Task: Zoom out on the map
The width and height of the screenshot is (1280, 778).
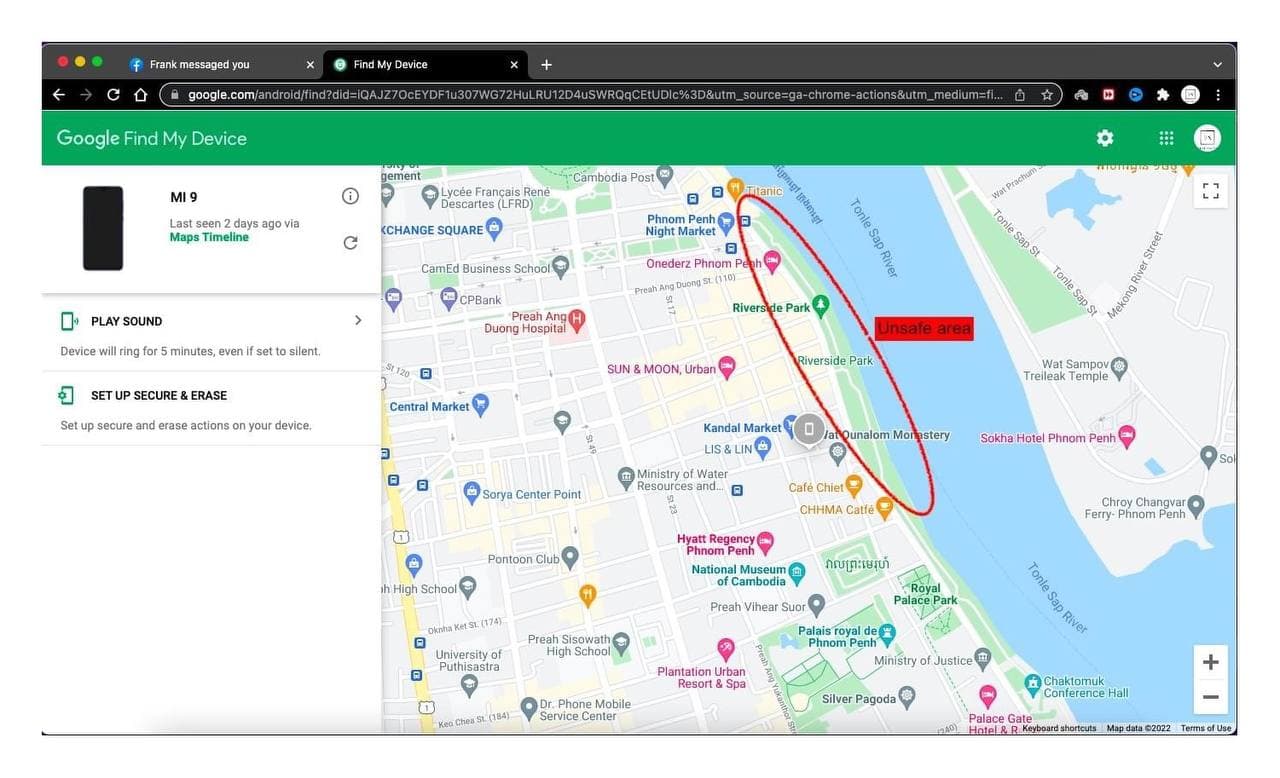Action: pyautogui.click(x=1210, y=697)
